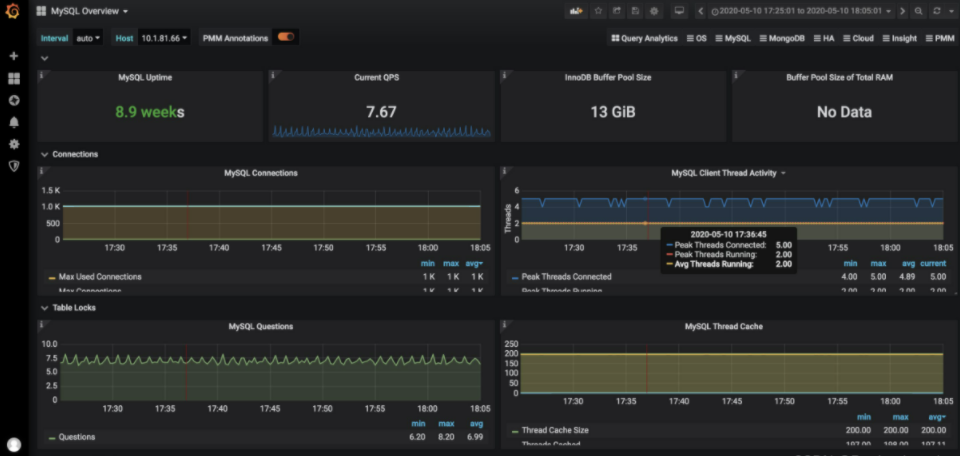Share the dashboard via share icon

click(x=617, y=11)
